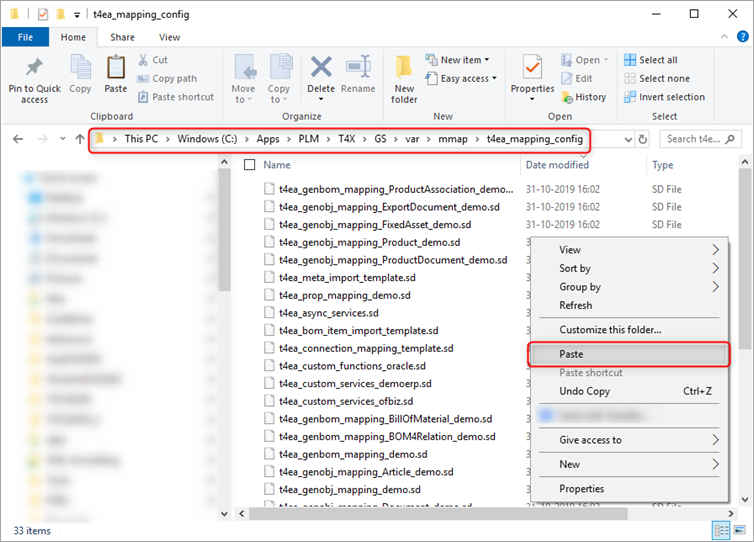This screenshot has width=754, height=542.
Task: Click Select none in ribbon
Action: 657,78
